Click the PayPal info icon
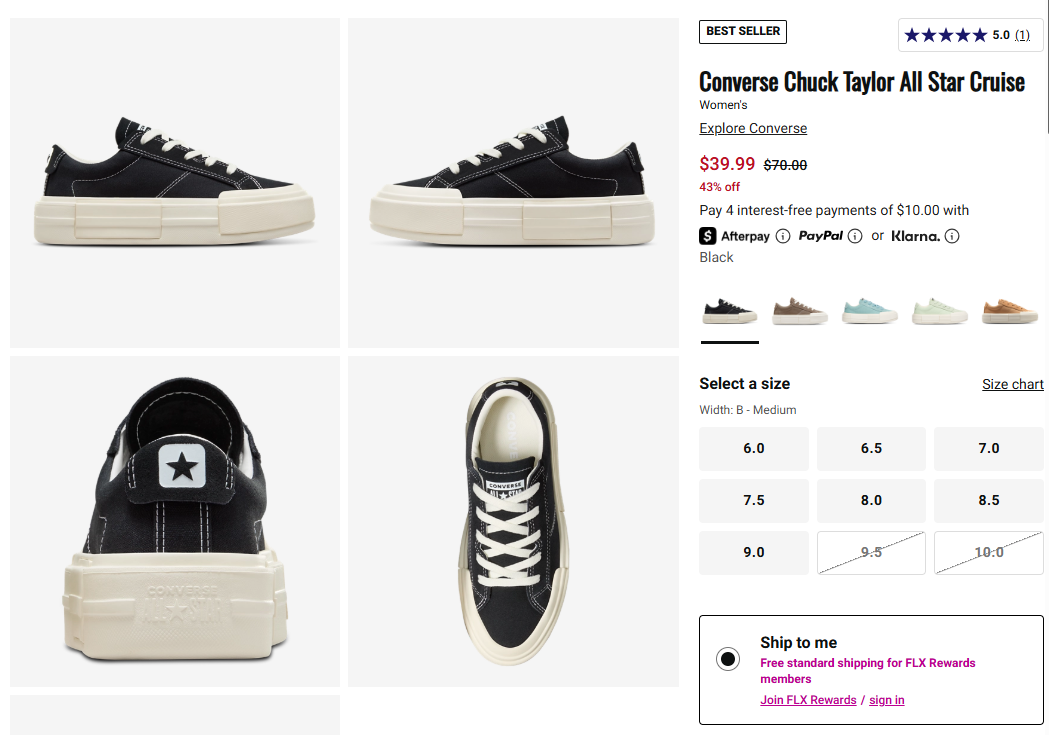This screenshot has height=735, width=1049. click(855, 236)
